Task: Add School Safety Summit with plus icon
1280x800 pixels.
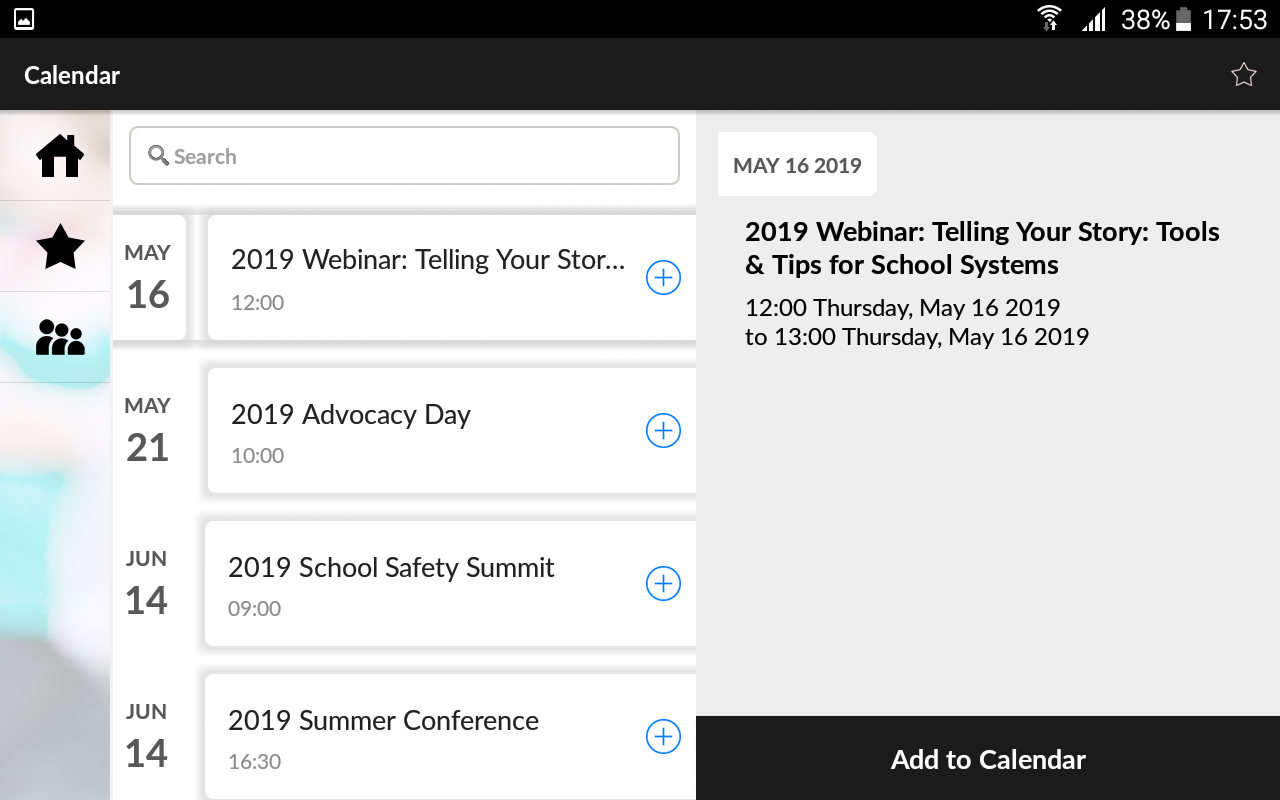Action: 663,584
